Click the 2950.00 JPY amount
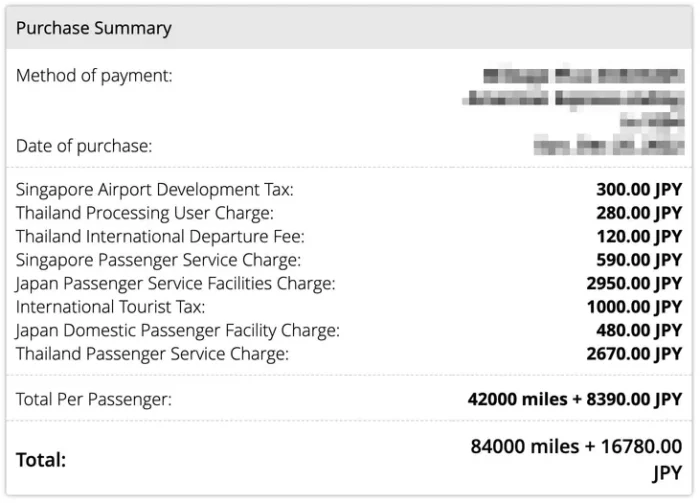This screenshot has height=503, width=700. point(634,284)
